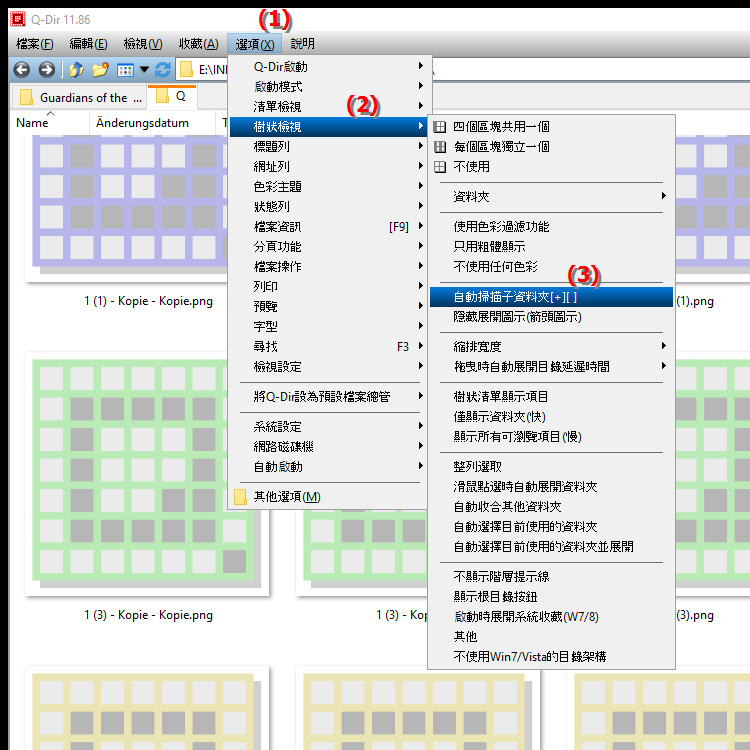This screenshot has width=750, height=750.
Task: Open the 自動啟動 submenu
Action: (x=328, y=467)
